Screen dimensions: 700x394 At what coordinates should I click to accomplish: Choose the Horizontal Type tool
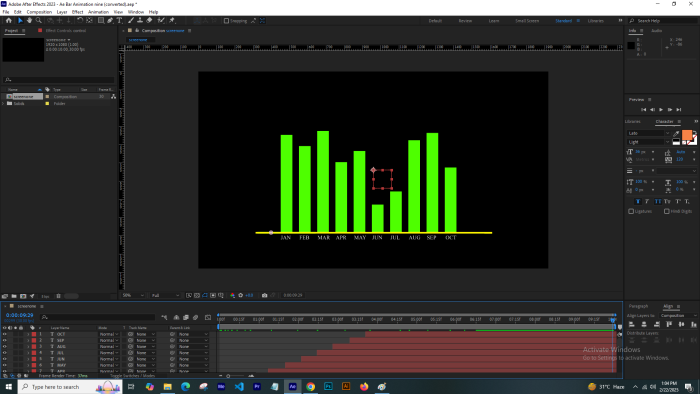pyautogui.click(x=120, y=21)
